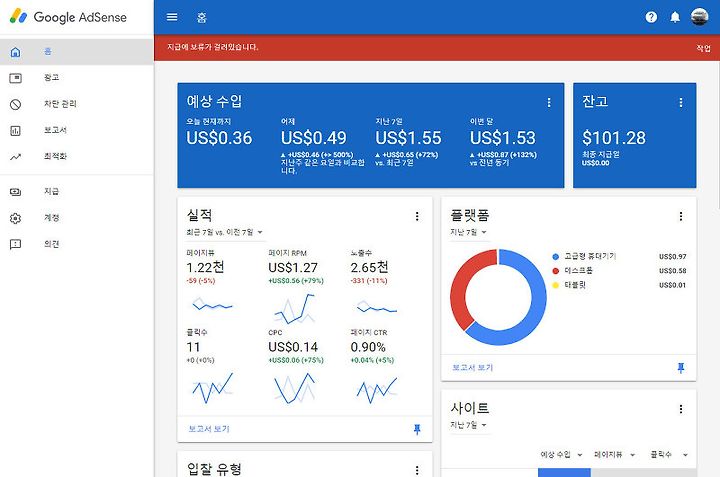
Task: Click the red 데스크톱 legend dot
Action: [556, 271]
